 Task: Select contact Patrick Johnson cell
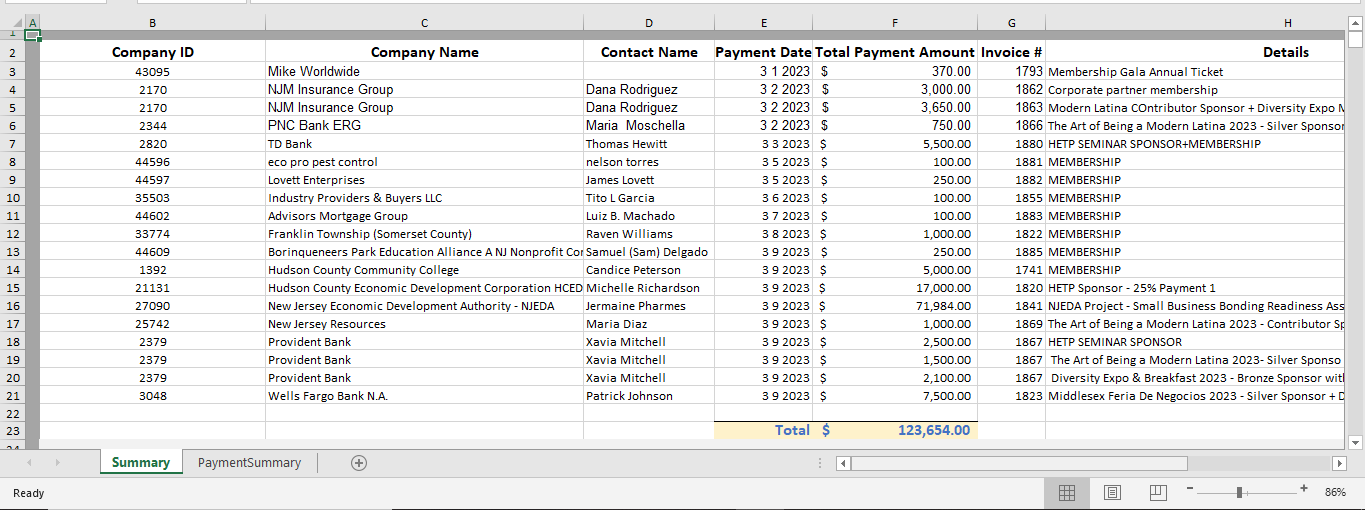(649, 396)
